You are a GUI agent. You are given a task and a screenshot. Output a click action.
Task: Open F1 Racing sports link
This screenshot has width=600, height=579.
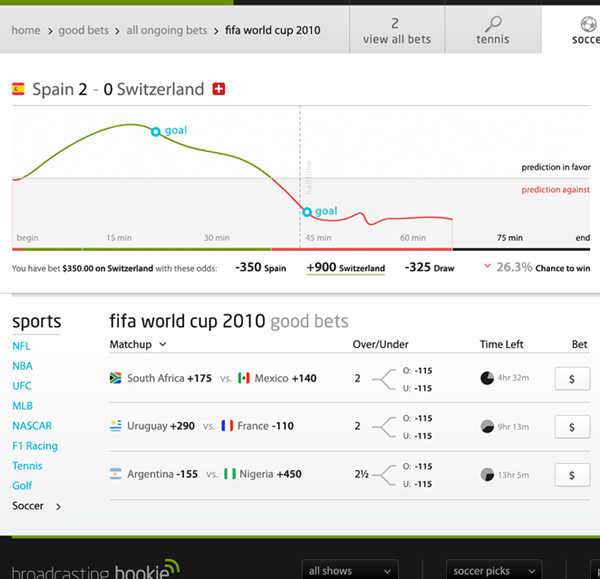pyautogui.click(x=35, y=446)
